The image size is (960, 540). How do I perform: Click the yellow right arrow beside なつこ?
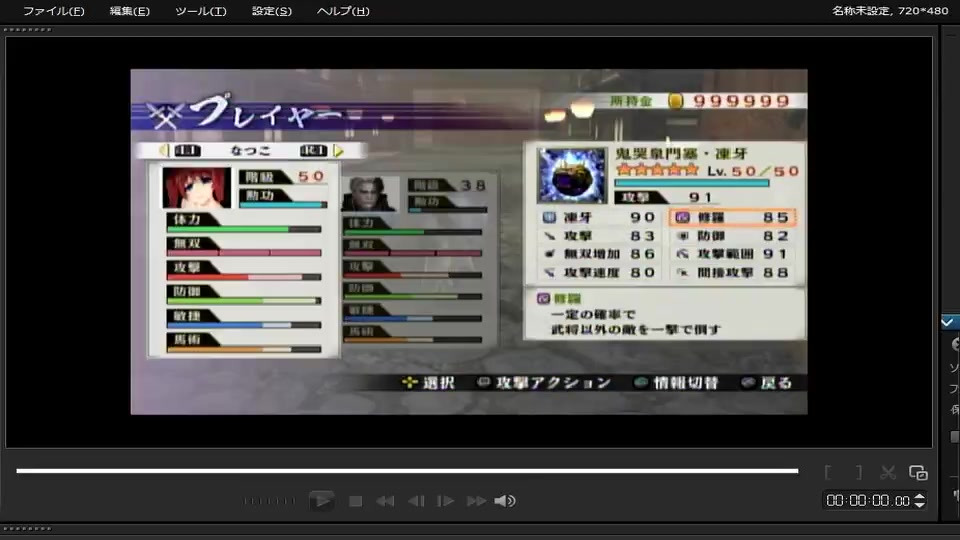pyautogui.click(x=339, y=151)
